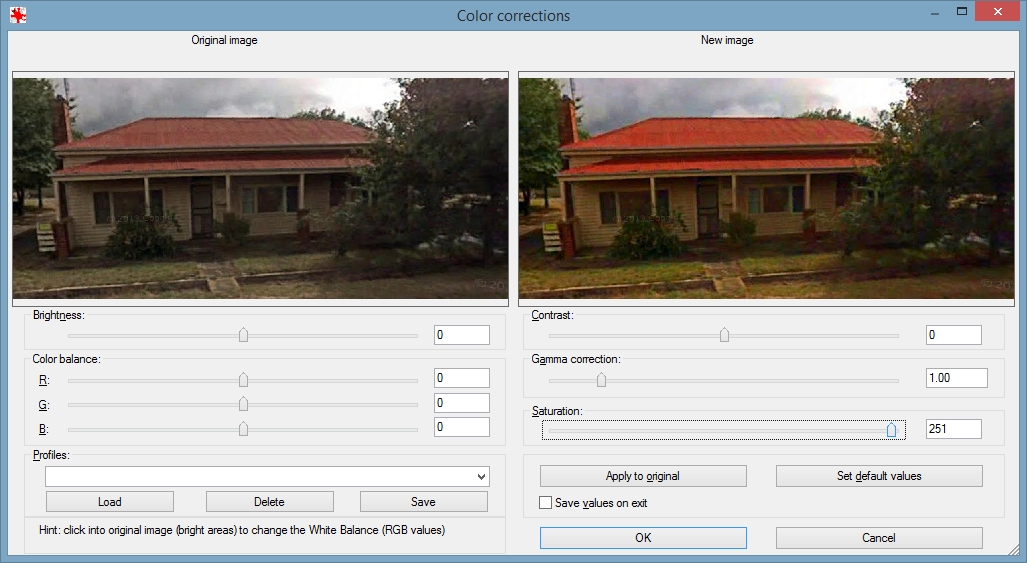The width and height of the screenshot is (1027, 563).
Task: Click the Gamma correction slider handle
Action: (x=601, y=379)
